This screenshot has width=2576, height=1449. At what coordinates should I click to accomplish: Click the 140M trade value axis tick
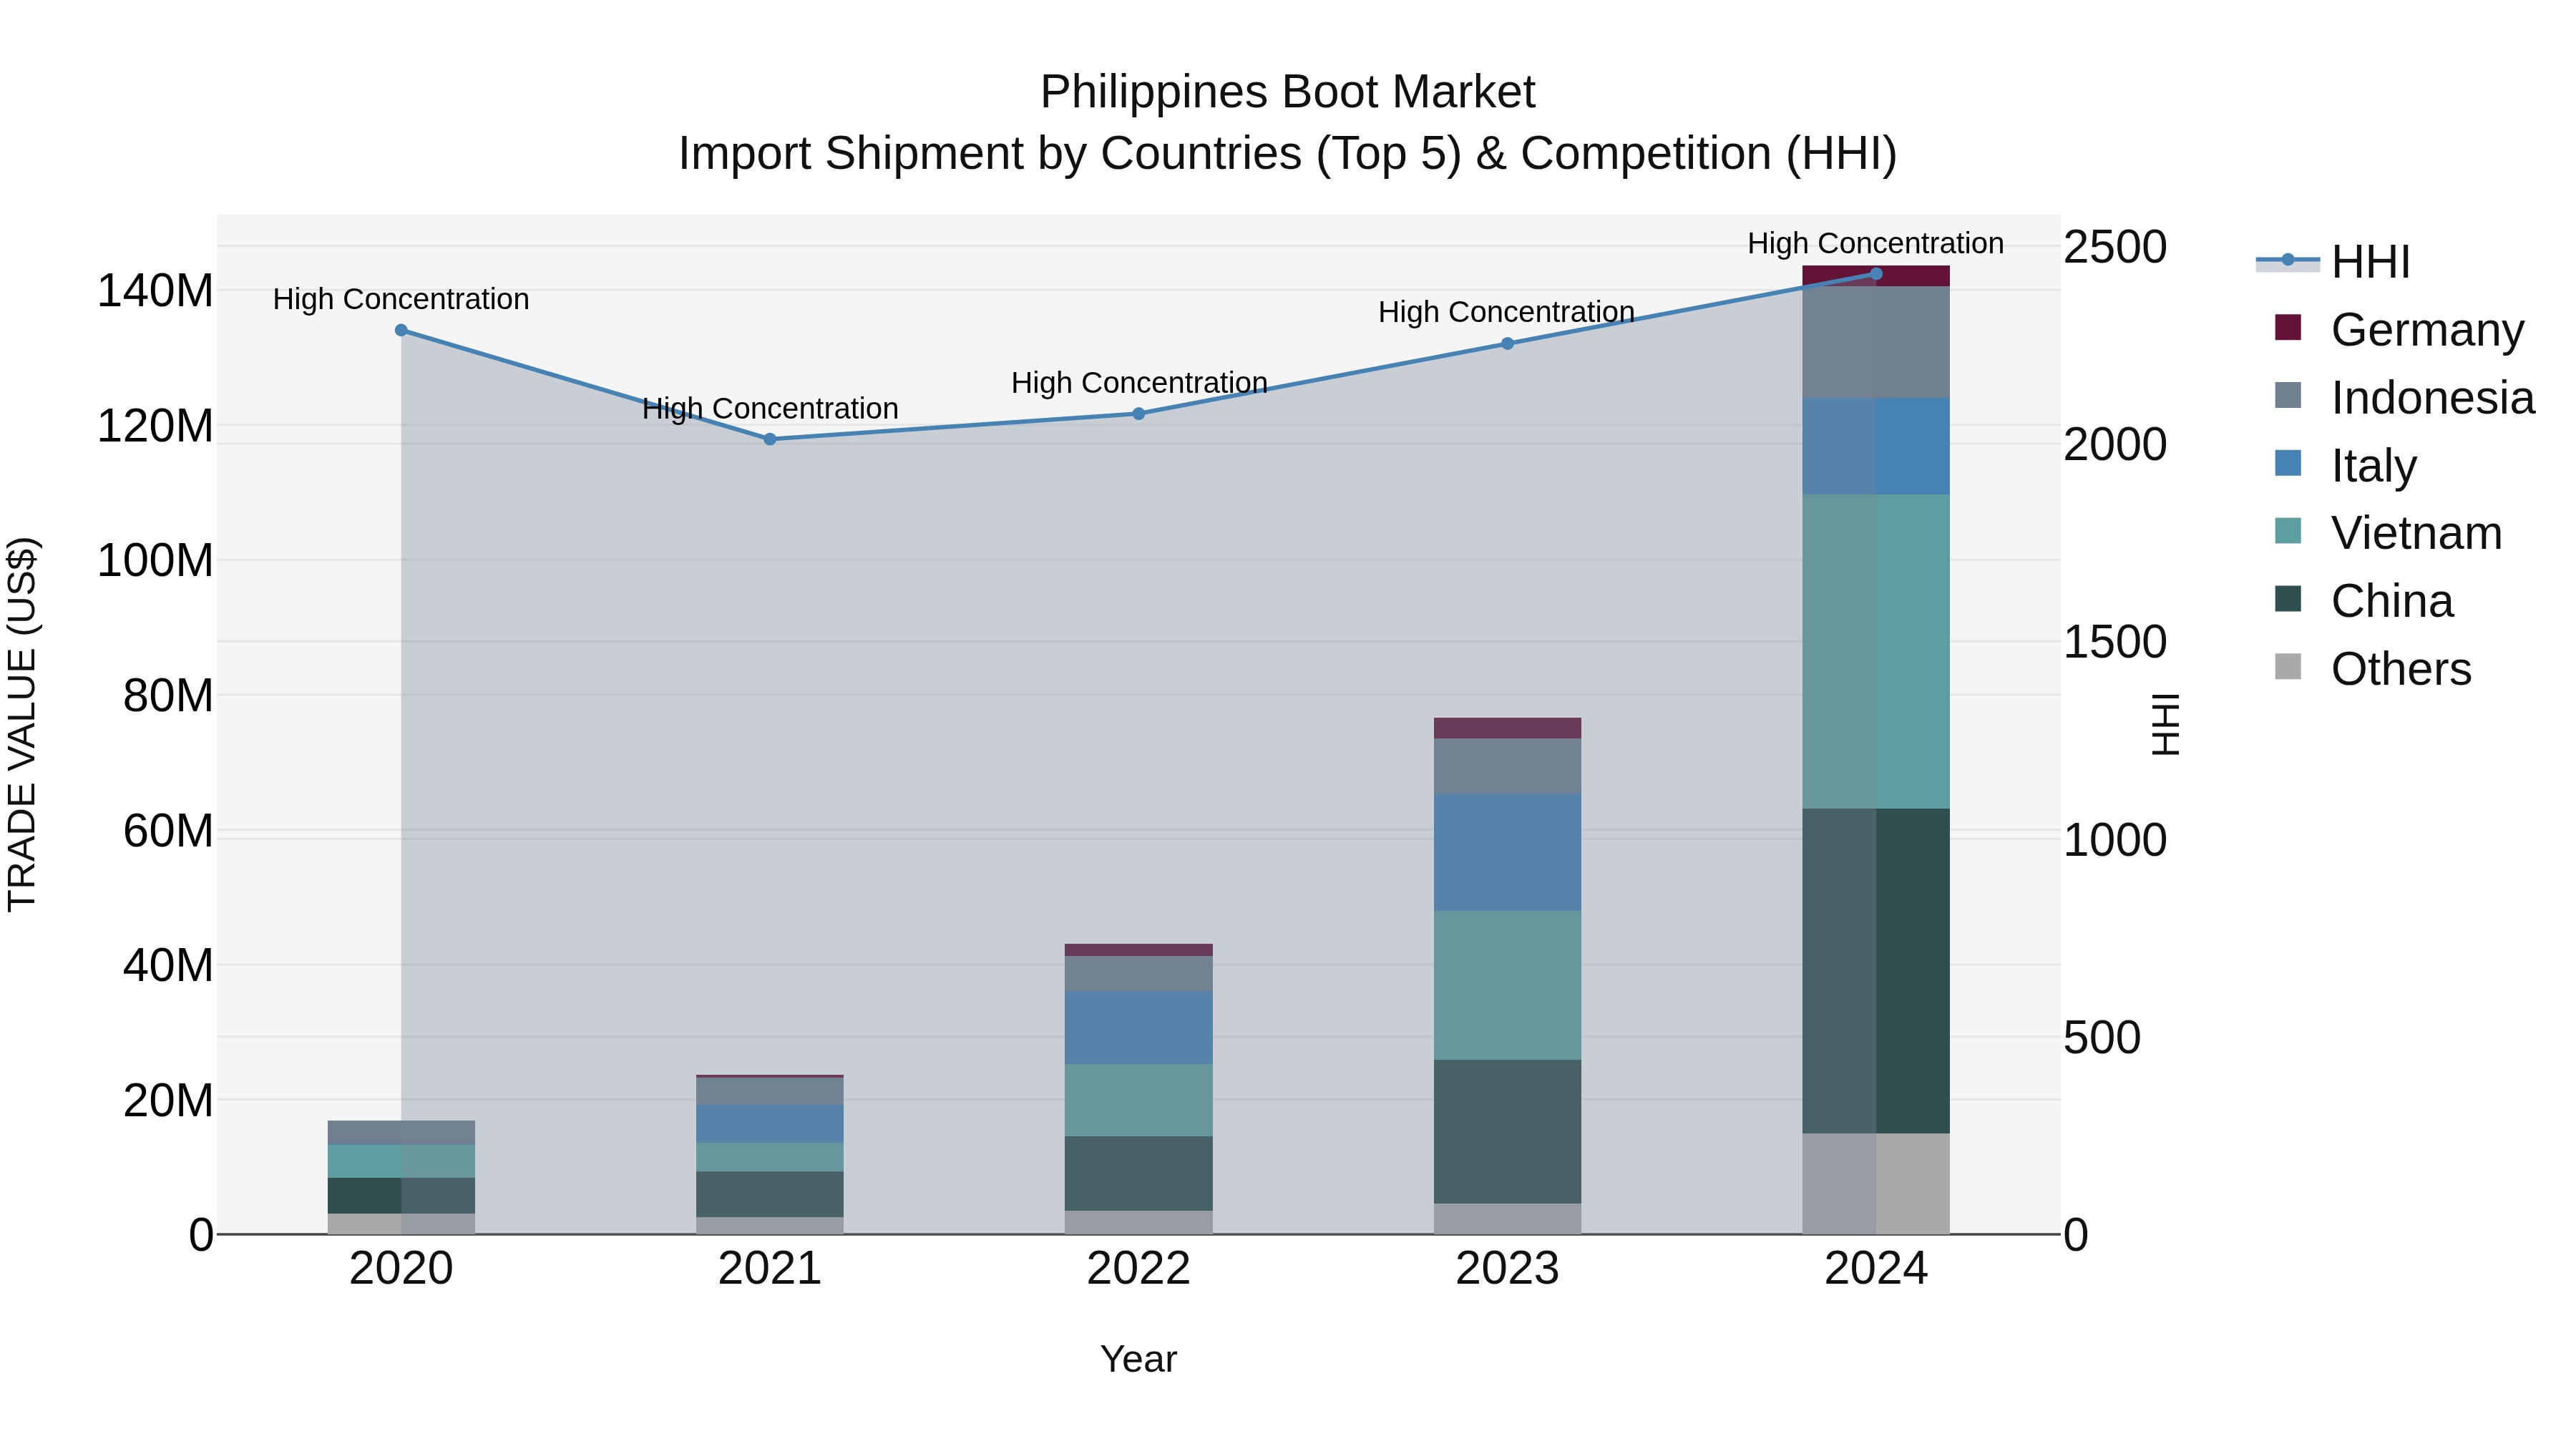click(155, 291)
